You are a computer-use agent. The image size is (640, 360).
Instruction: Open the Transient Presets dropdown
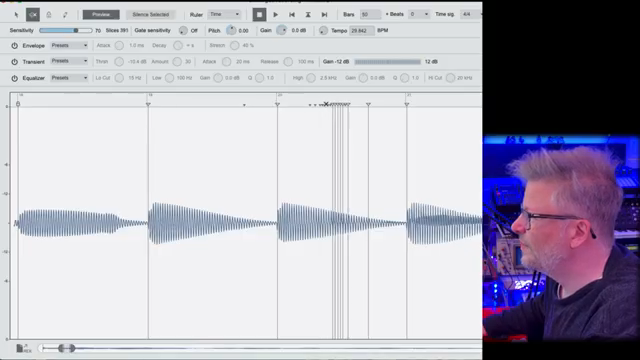click(69, 61)
